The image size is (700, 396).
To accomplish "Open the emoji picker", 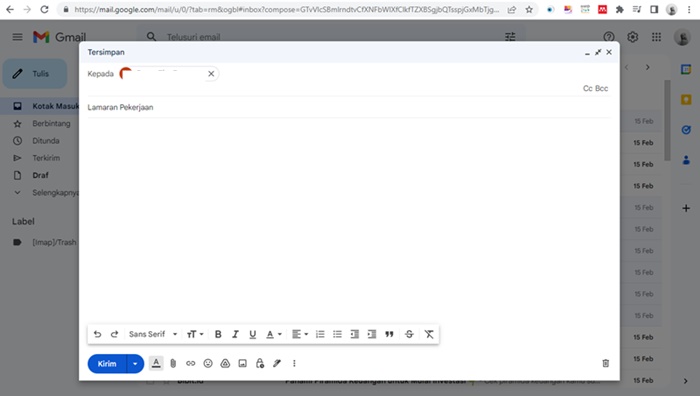I will click(208, 363).
